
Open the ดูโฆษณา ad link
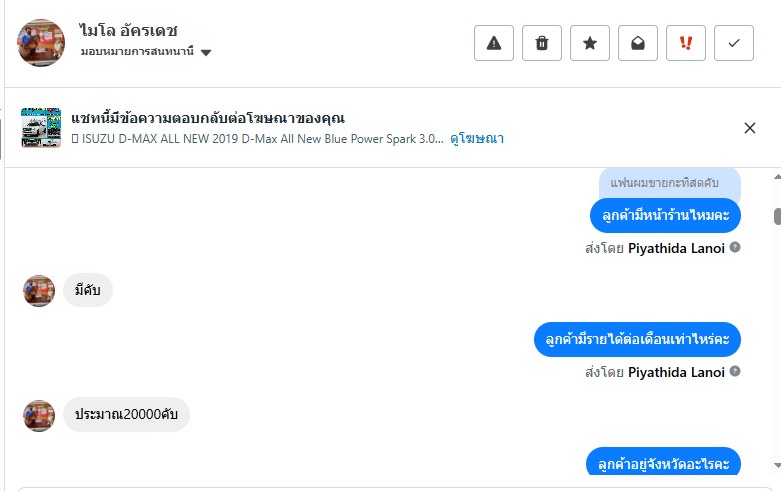tap(477, 139)
